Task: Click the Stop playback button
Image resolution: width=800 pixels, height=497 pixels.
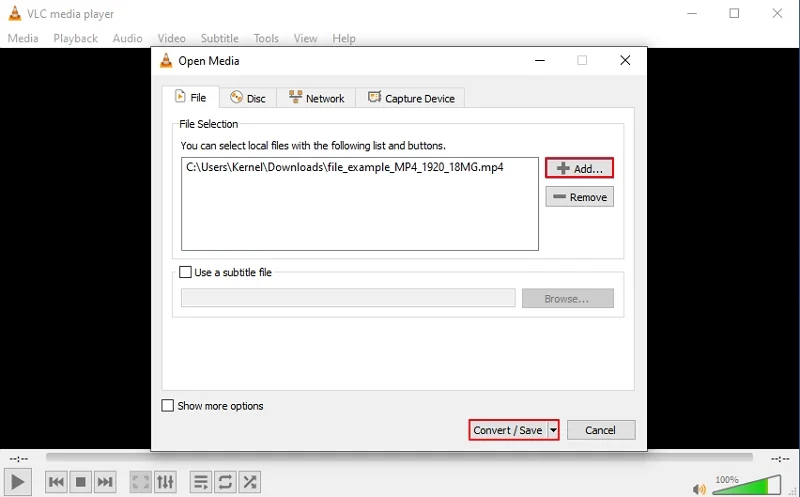Action: pyautogui.click(x=81, y=482)
